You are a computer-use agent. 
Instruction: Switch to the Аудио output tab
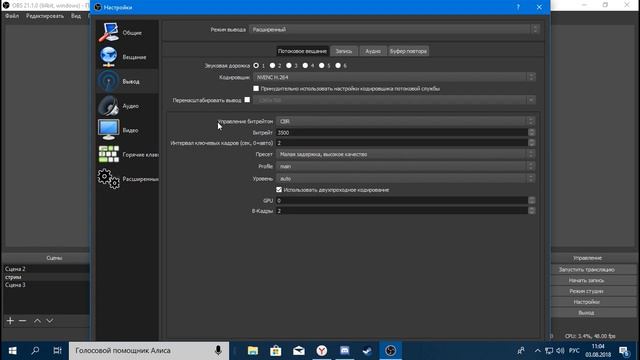pos(373,51)
